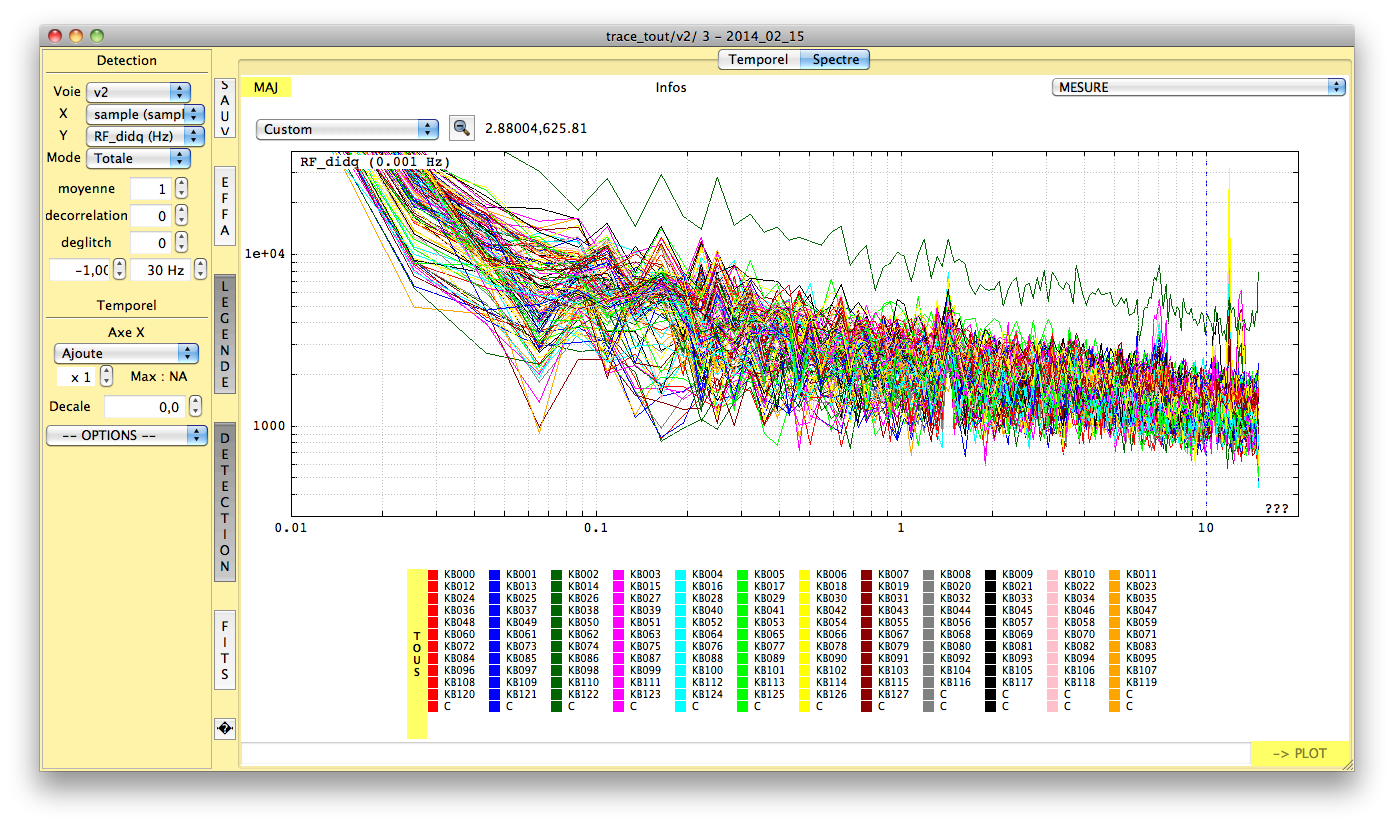Click the magnifier zoom icon
Viewport: 1394px width, 826px height.
[461, 128]
